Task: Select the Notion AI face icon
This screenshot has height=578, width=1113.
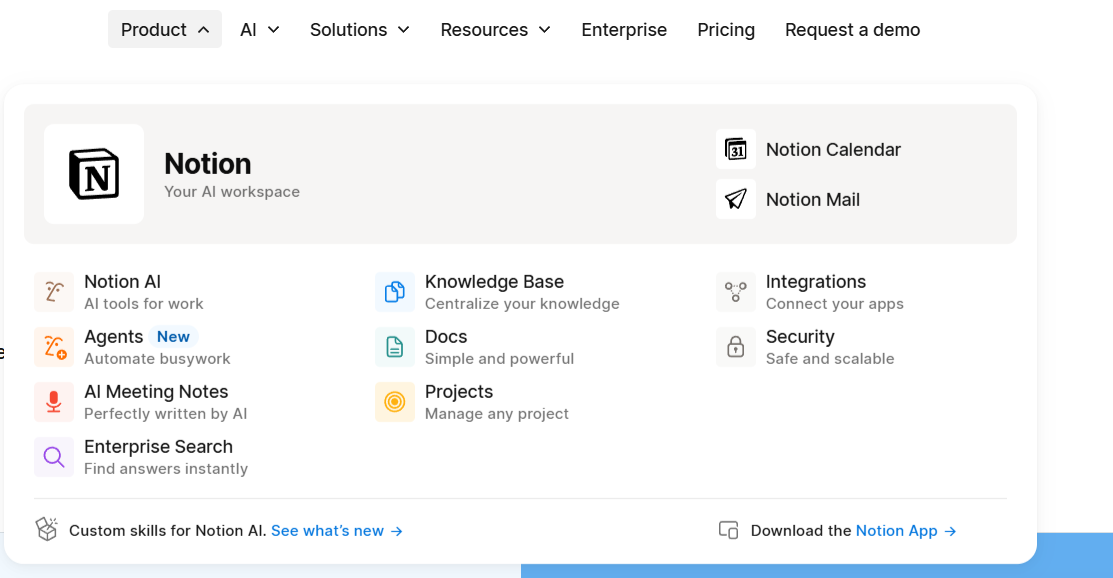Action: point(54,291)
